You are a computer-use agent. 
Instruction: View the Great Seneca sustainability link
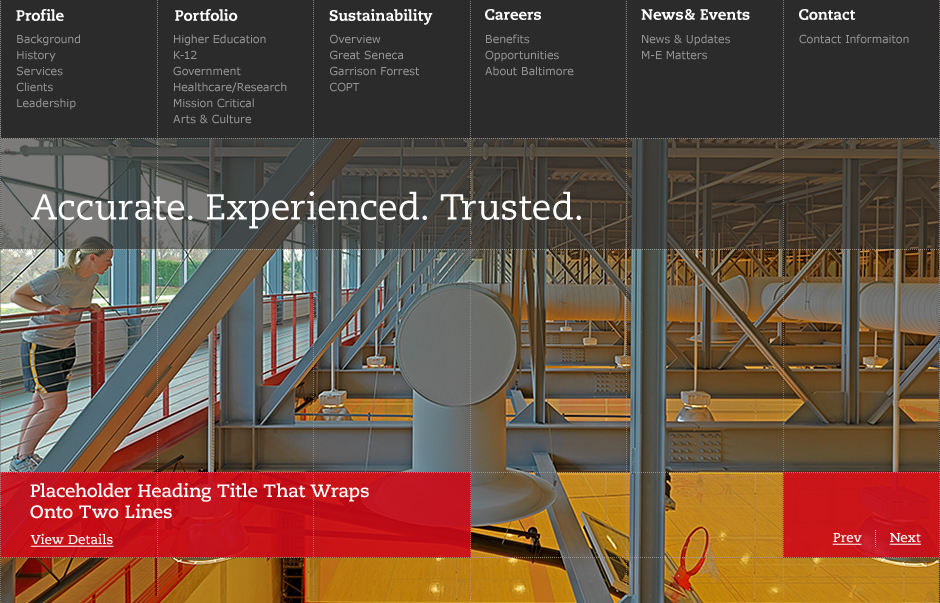366,55
